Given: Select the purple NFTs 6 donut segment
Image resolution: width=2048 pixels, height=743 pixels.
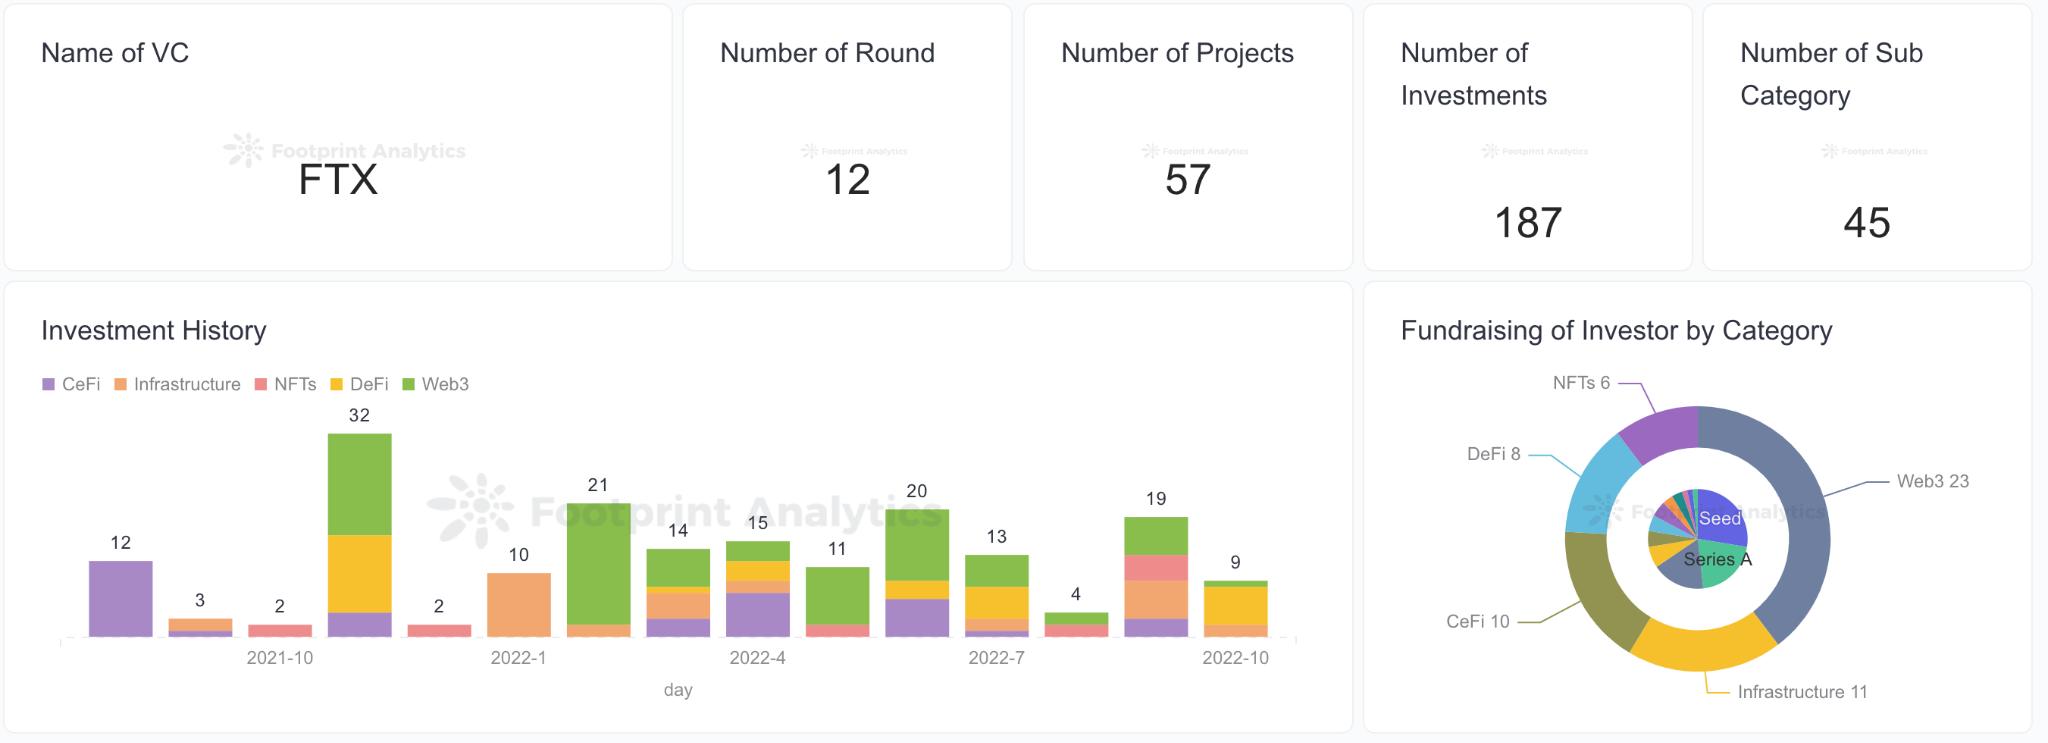Looking at the screenshot, I should (1662, 428).
